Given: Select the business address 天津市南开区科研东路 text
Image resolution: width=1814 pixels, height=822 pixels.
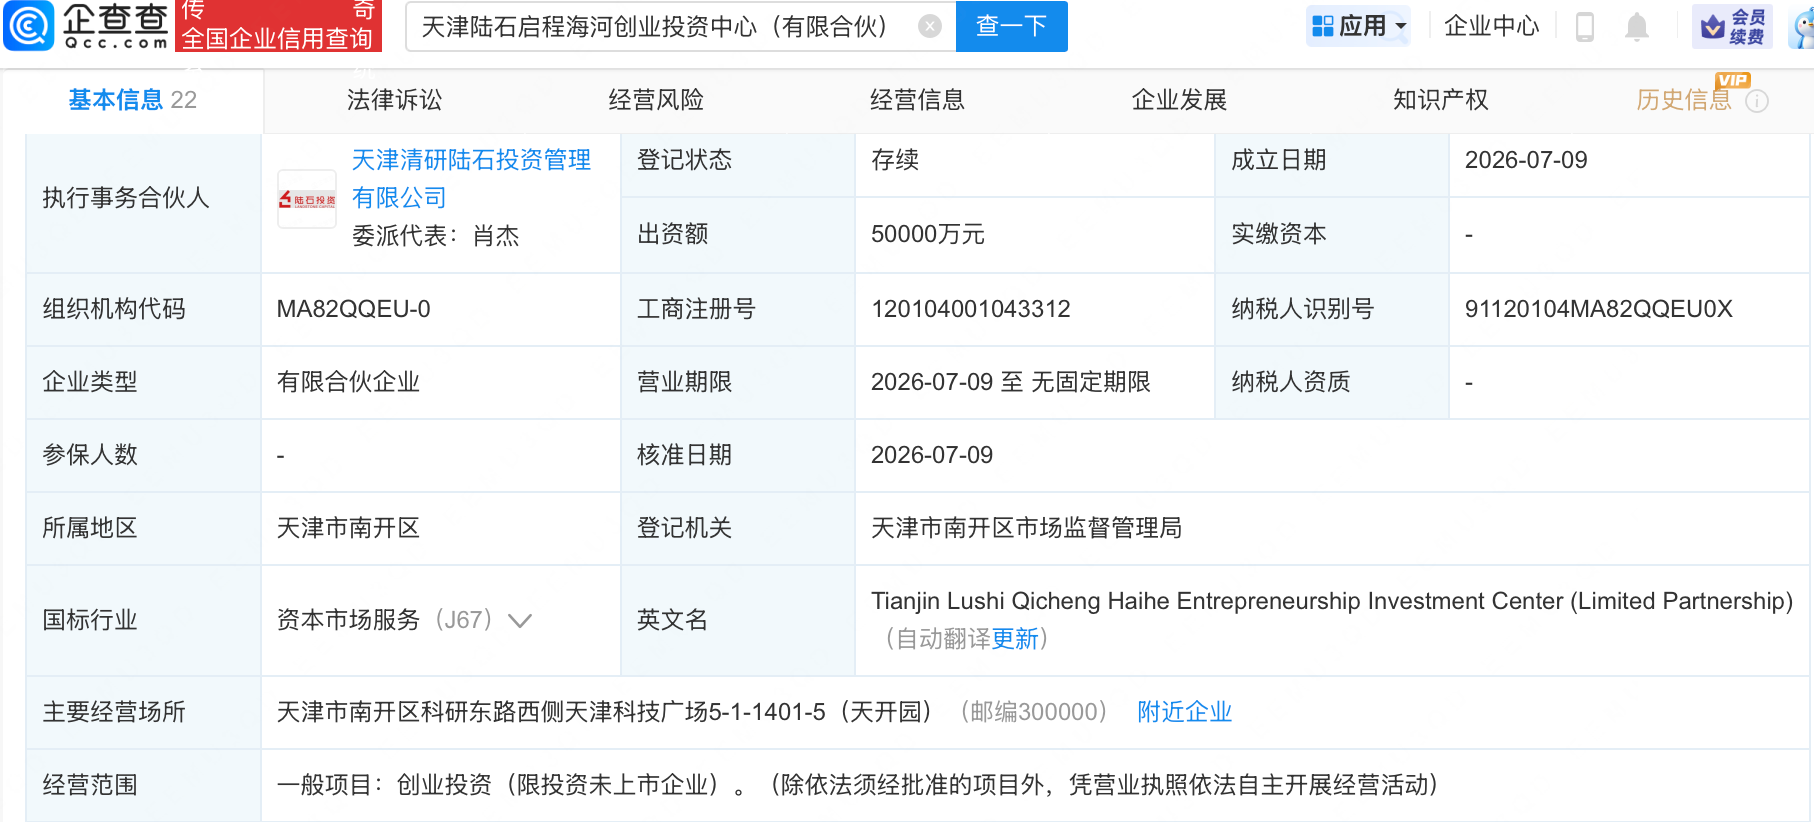Looking at the screenshot, I should click(606, 712).
